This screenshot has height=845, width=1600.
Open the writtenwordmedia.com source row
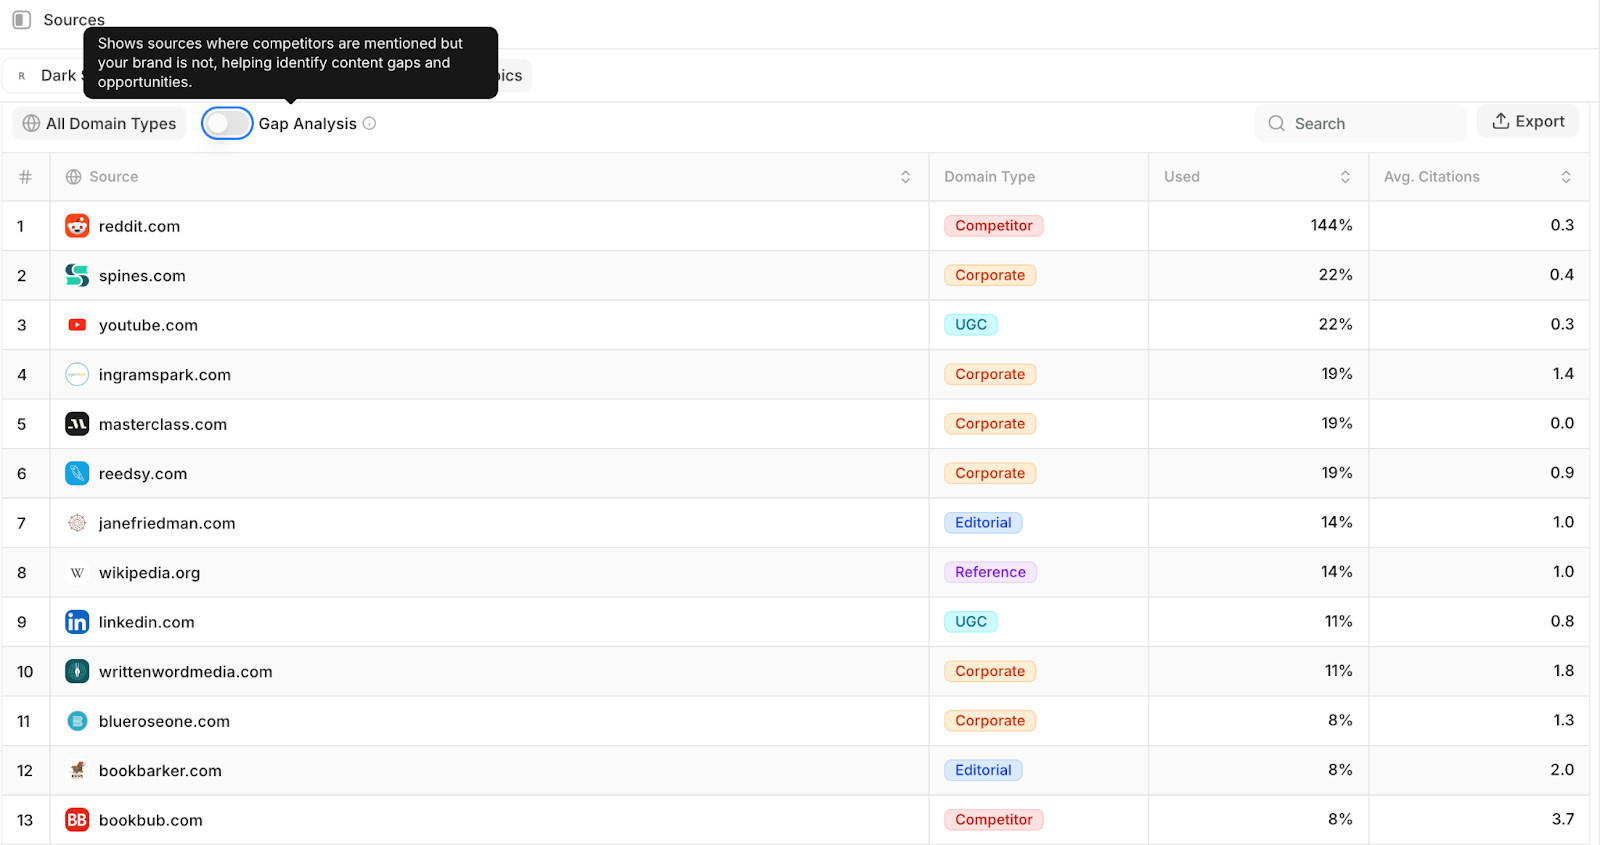(185, 672)
